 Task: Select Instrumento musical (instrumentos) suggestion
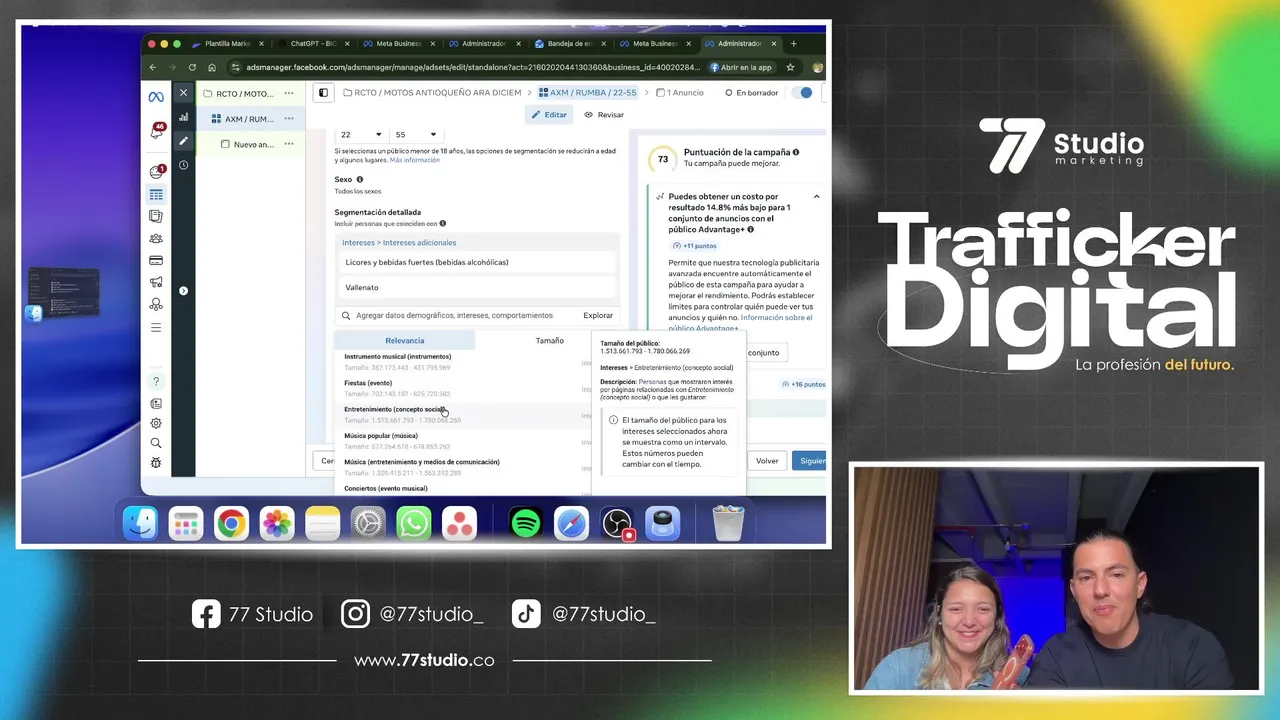pyautogui.click(x=462, y=362)
